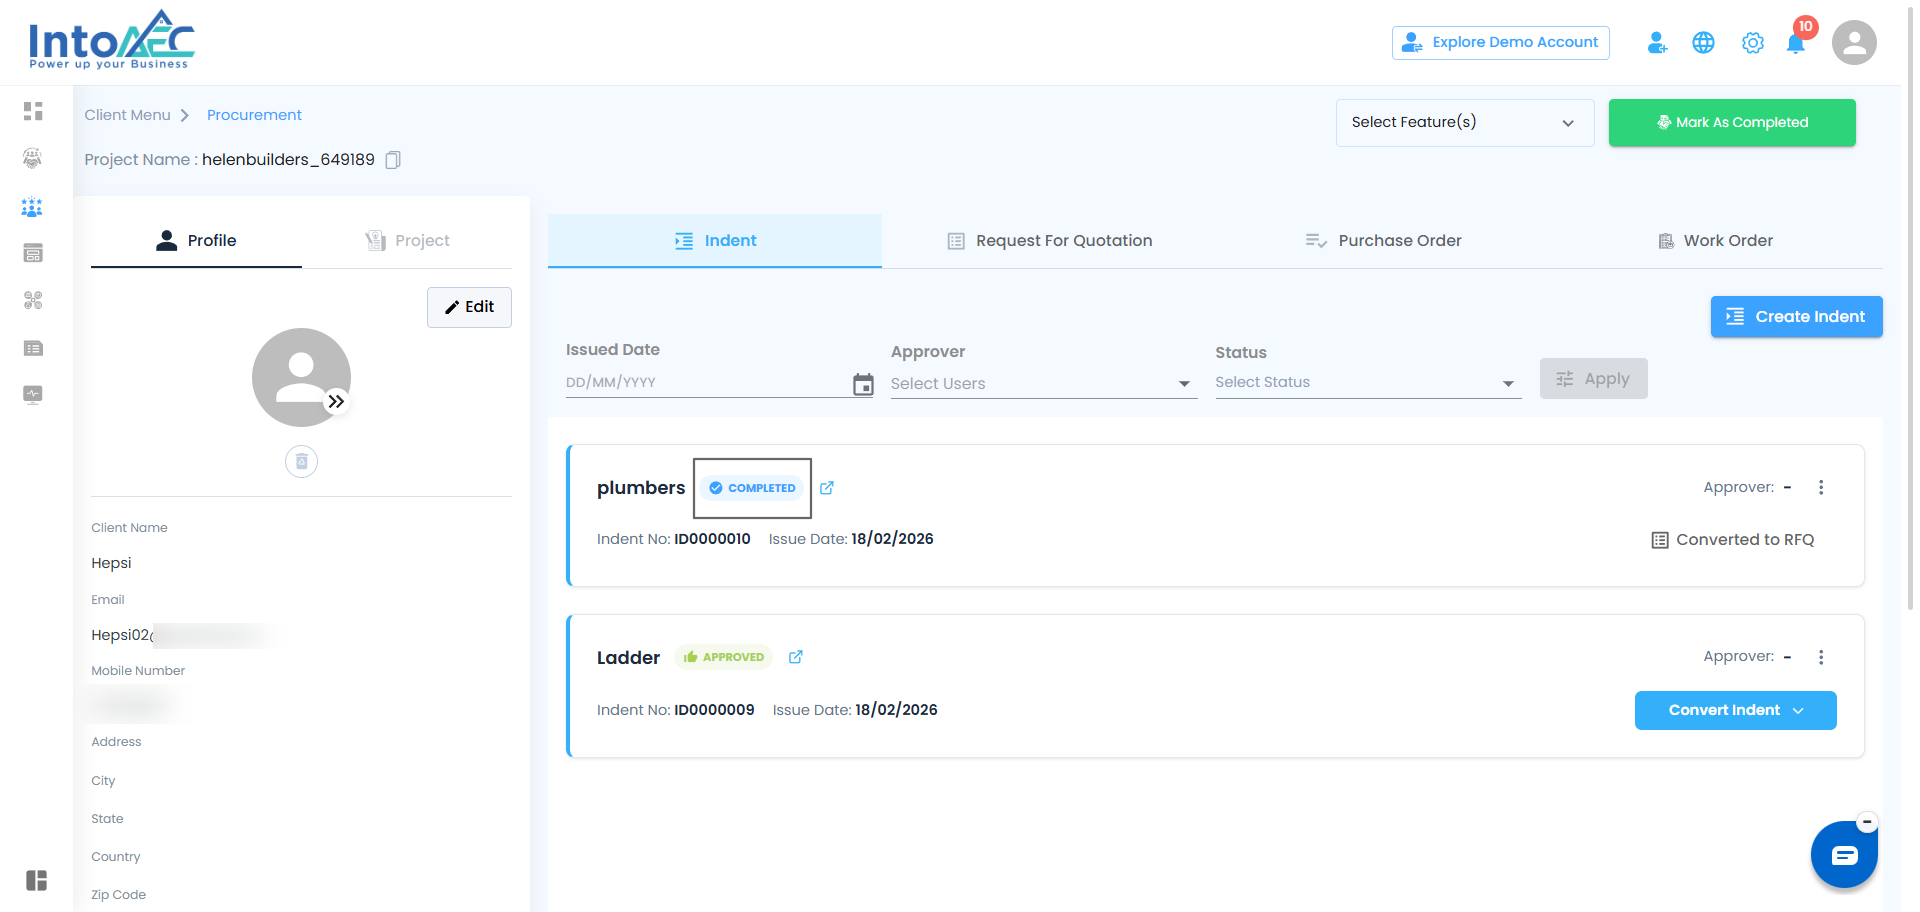Open the second sidebar icon below dashboard

pyautogui.click(x=33, y=158)
